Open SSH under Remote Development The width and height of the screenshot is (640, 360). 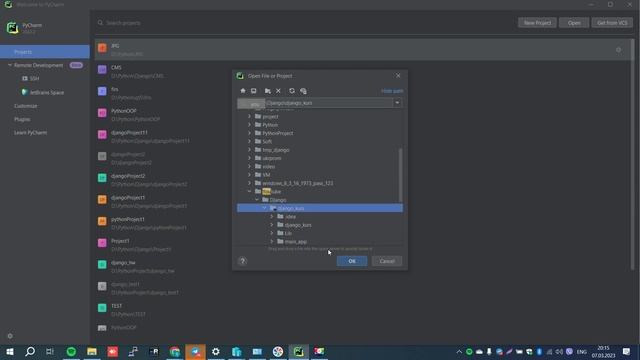(x=31, y=78)
